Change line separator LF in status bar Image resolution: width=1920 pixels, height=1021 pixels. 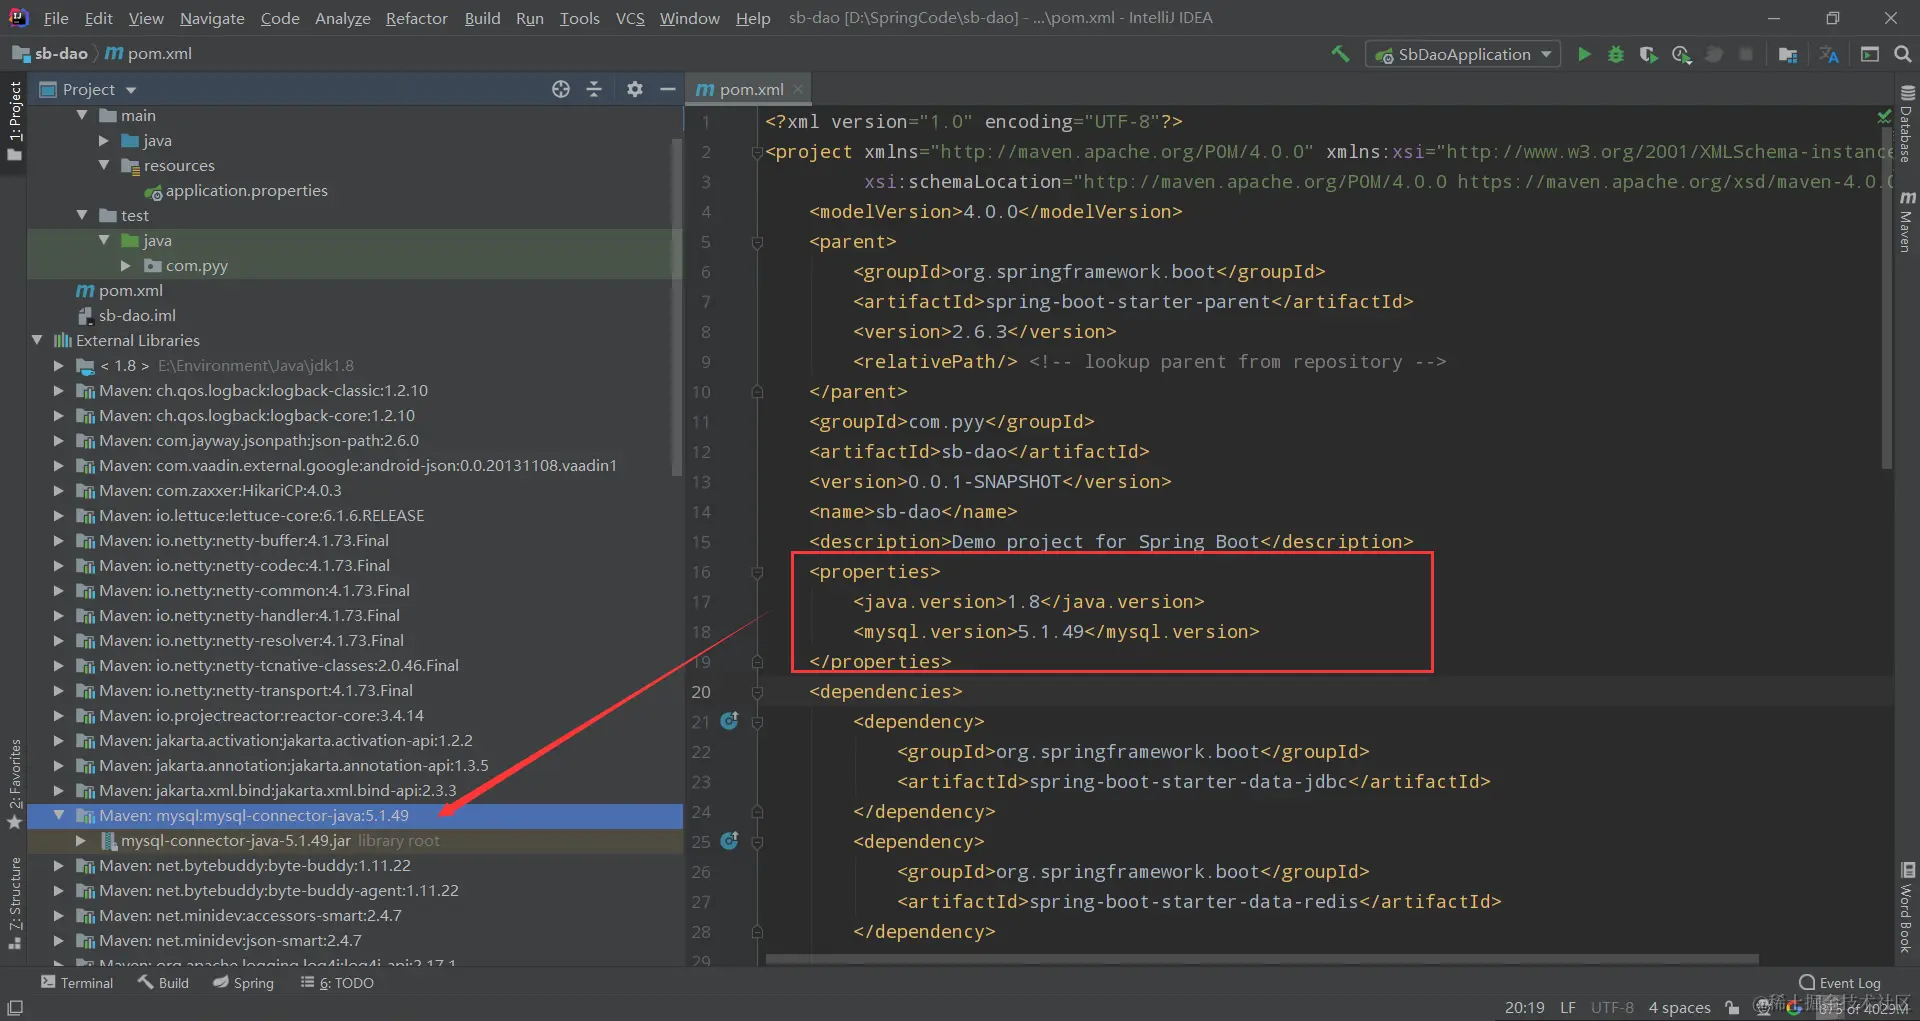[1568, 1008]
